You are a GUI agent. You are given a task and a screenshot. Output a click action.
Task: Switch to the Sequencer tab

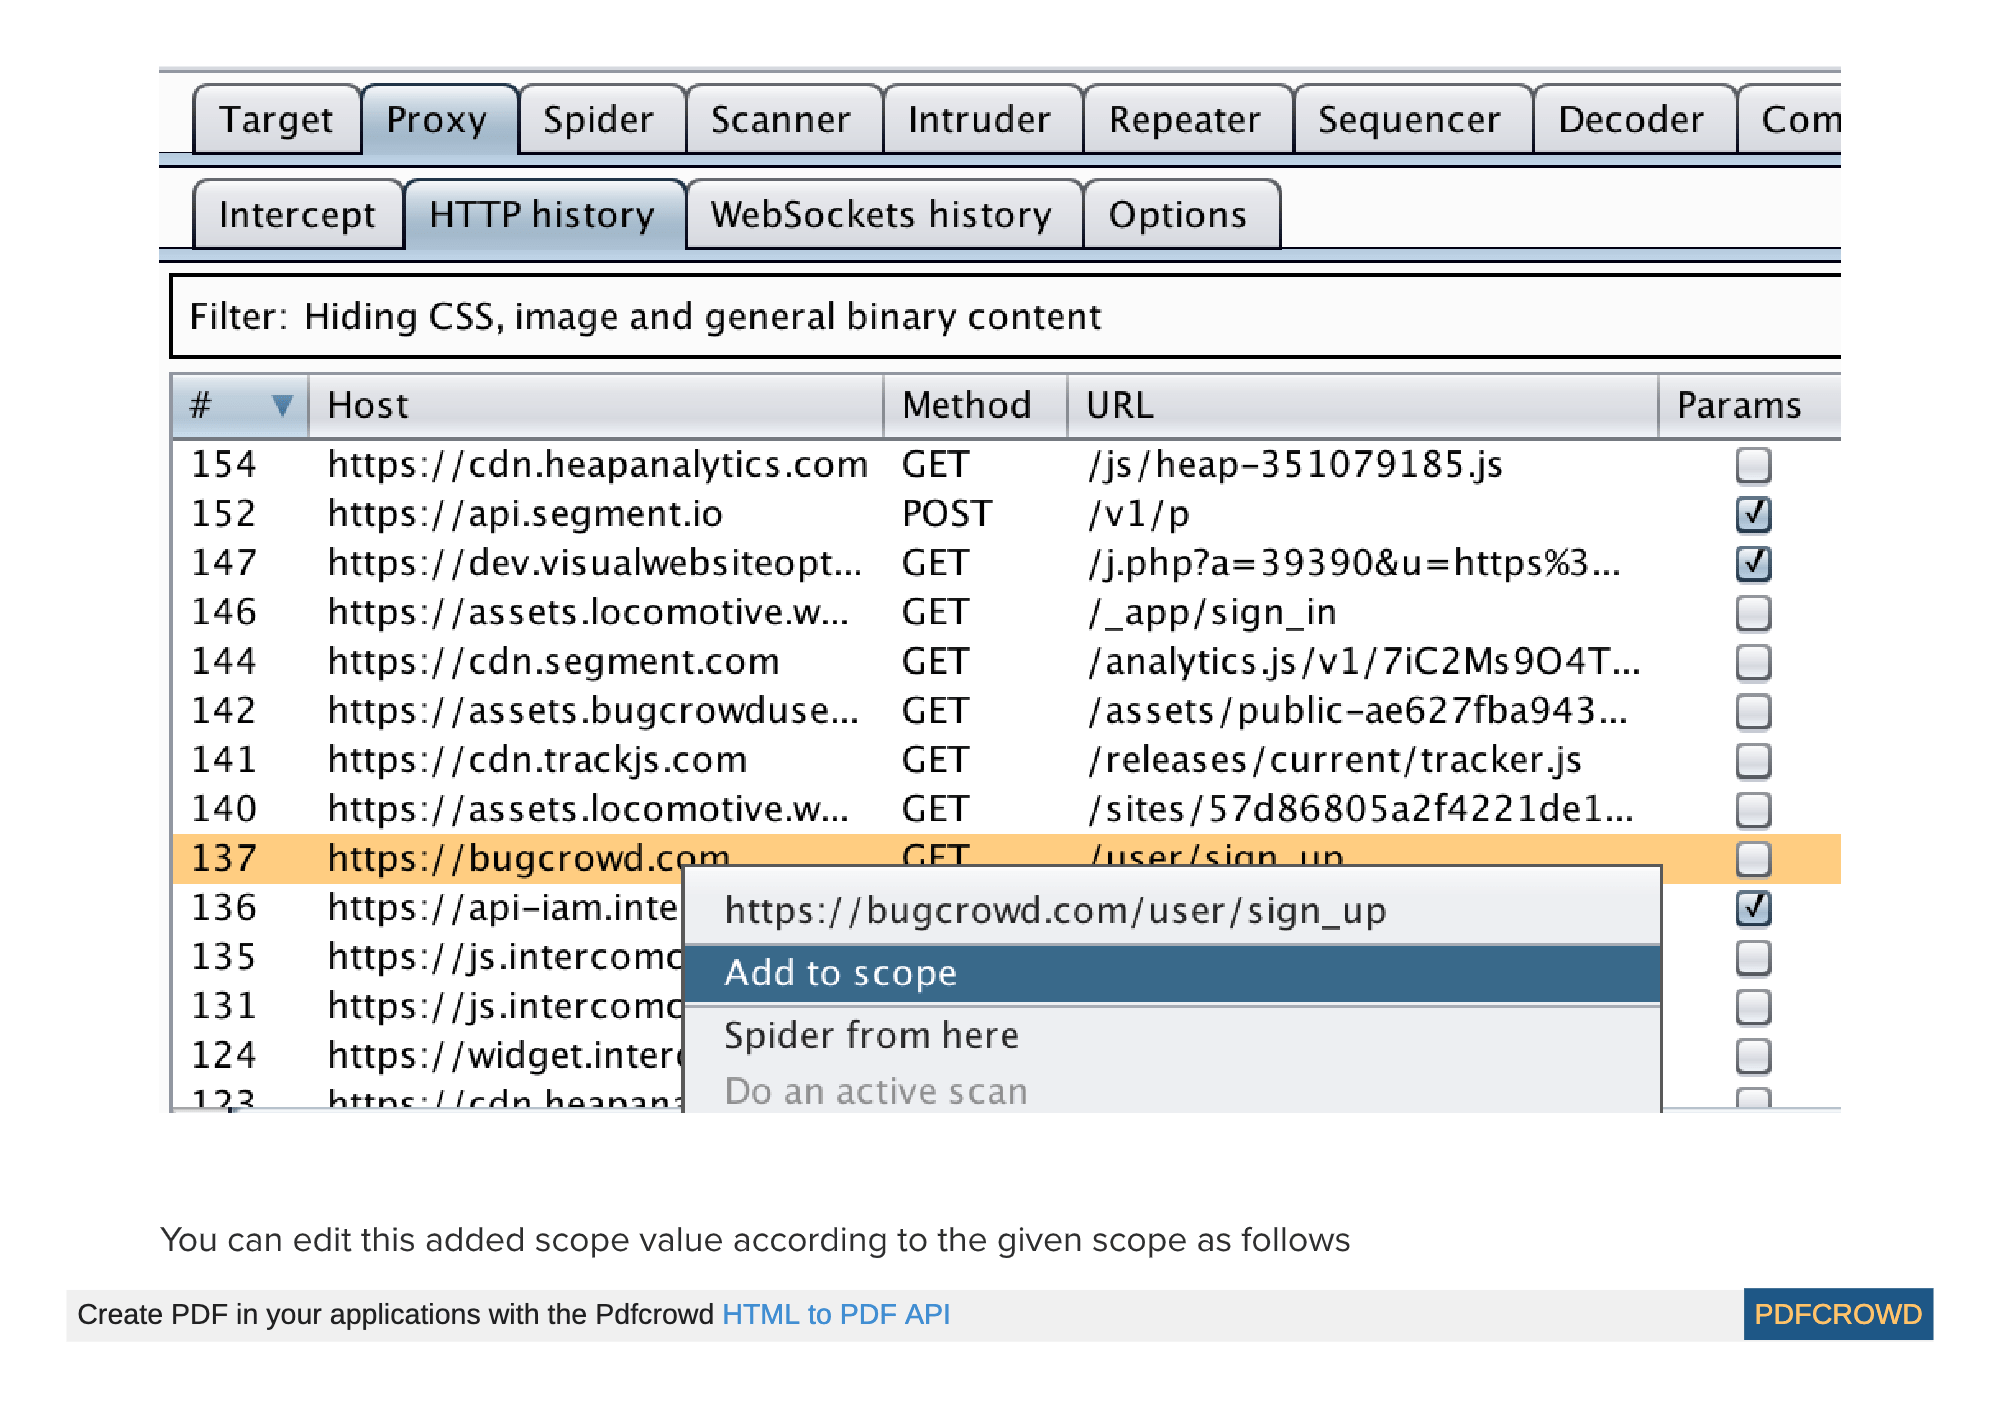[1408, 119]
